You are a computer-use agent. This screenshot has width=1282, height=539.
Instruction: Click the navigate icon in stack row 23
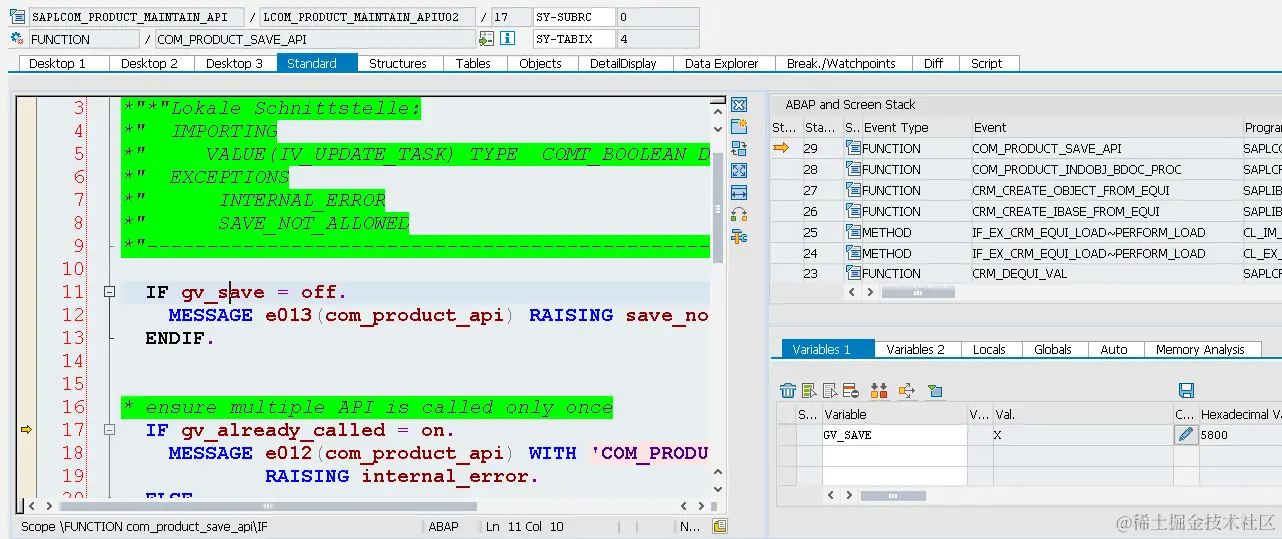(x=853, y=273)
